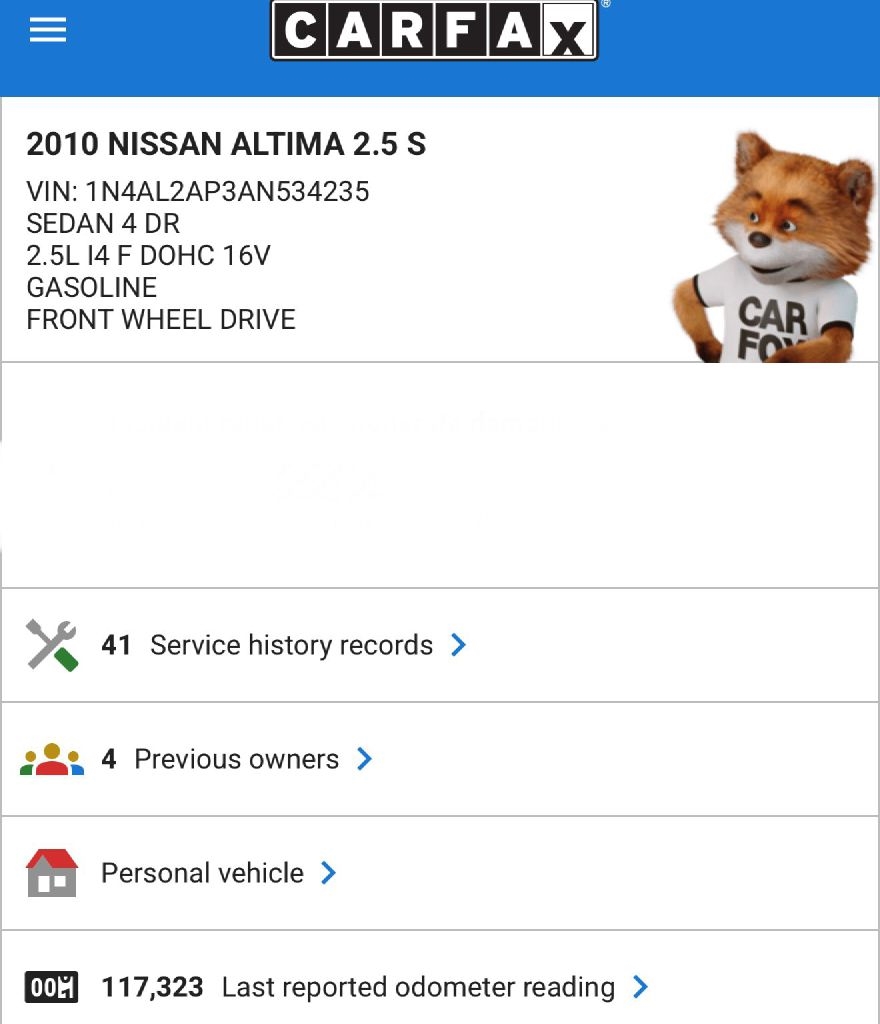Click the odometer counter icon
Image resolution: width=880 pixels, height=1024 pixels.
pos(52,988)
